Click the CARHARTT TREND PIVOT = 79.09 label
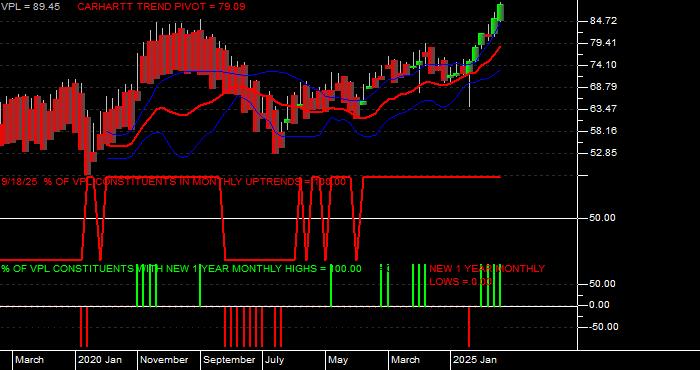Viewport: 700px width, 370px height. tap(161, 7)
